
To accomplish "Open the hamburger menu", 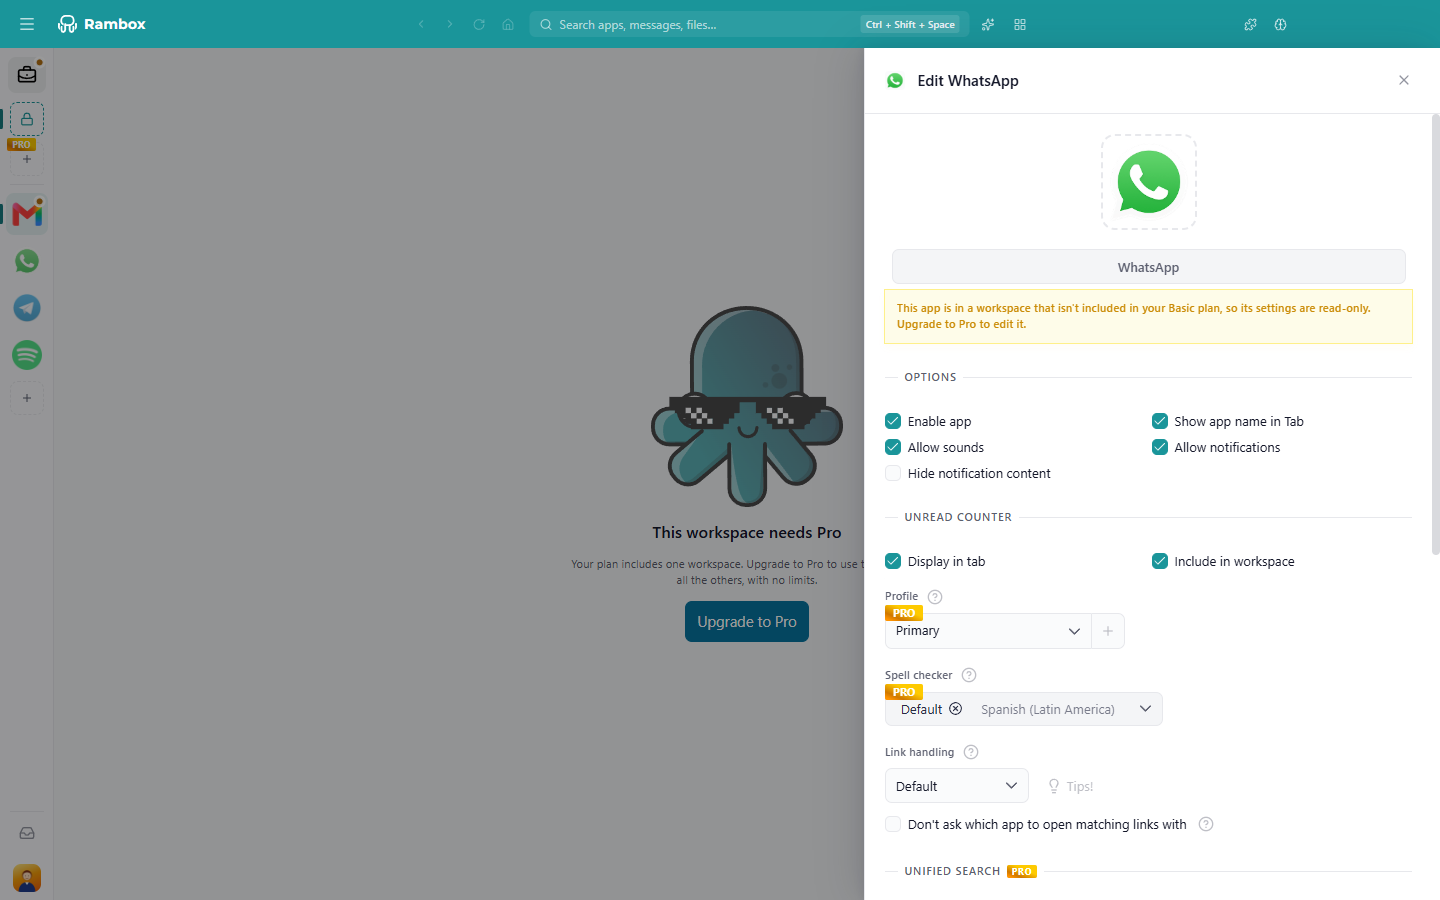I will point(27,24).
